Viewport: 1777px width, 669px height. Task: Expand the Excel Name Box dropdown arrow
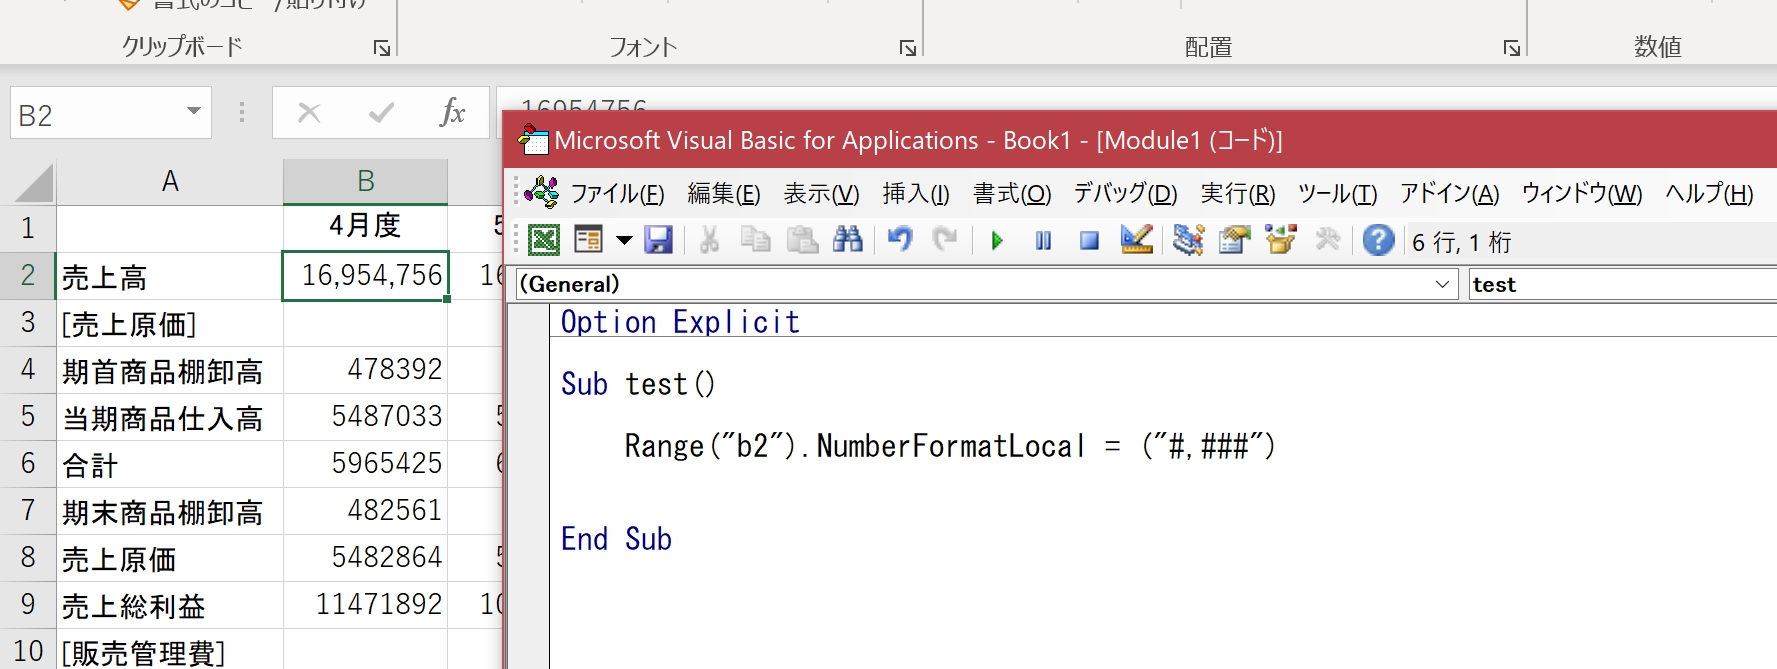[194, 112]
